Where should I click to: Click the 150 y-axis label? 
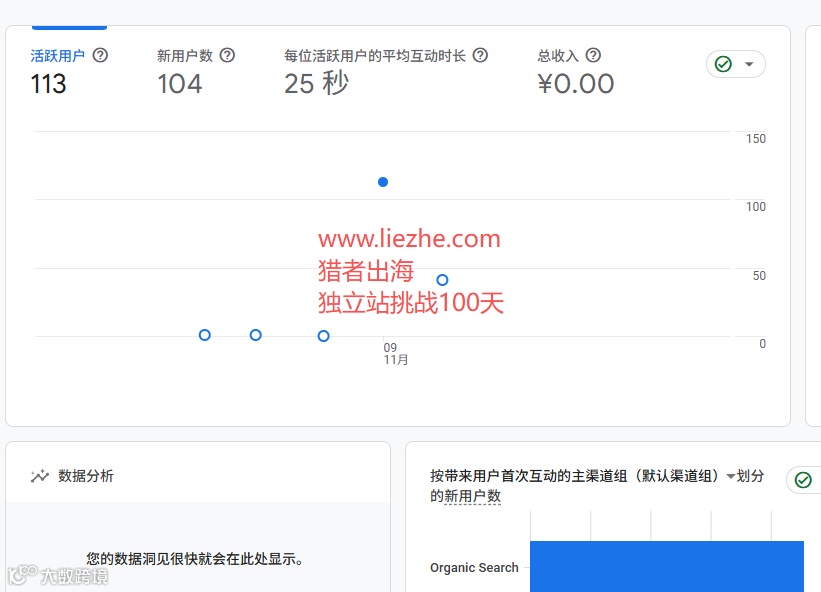pos(756,139)
